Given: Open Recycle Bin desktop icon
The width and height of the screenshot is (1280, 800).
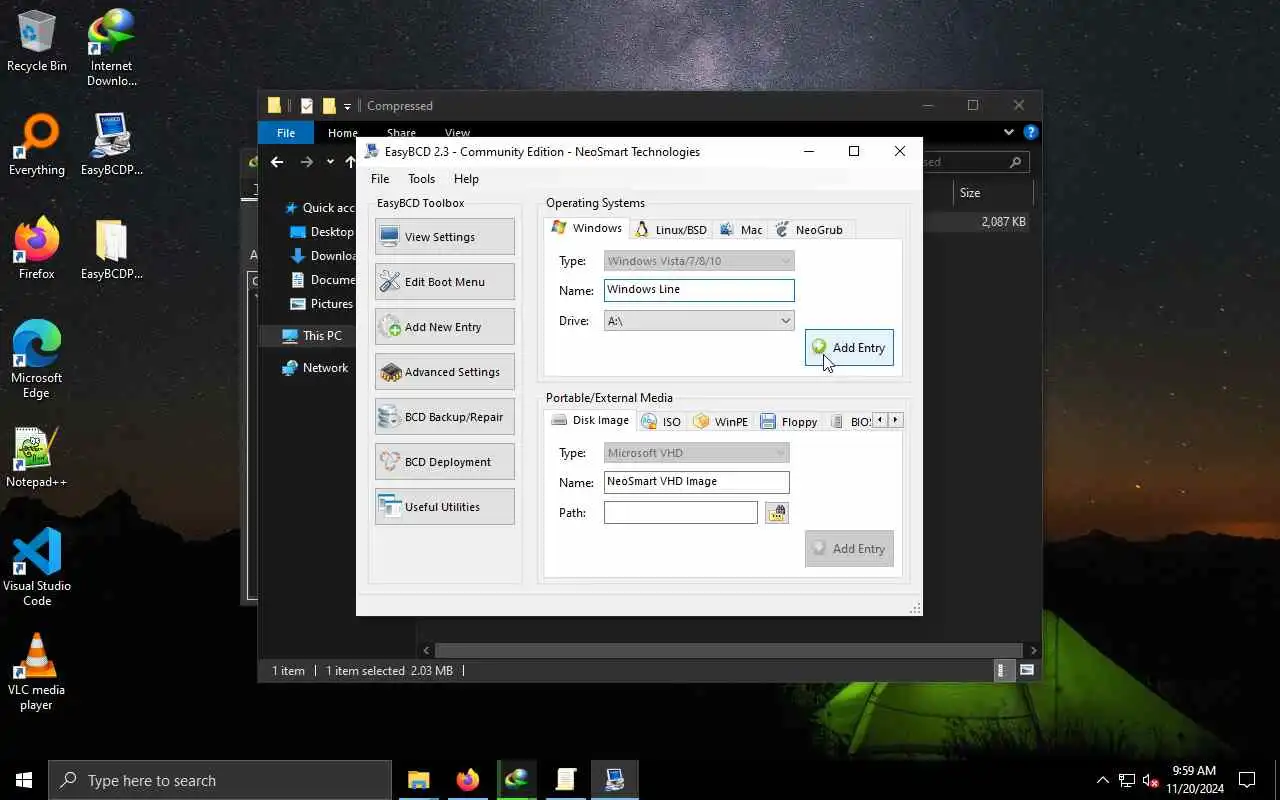Looking at the screenshot, I should click(37, 42).
